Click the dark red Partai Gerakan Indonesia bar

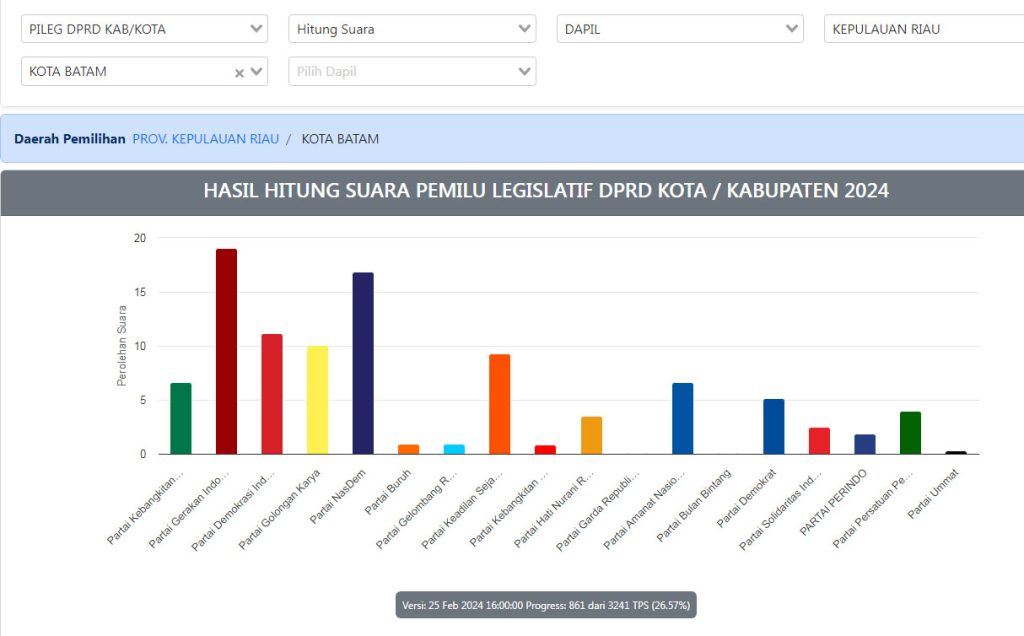(x=226, y=351)
